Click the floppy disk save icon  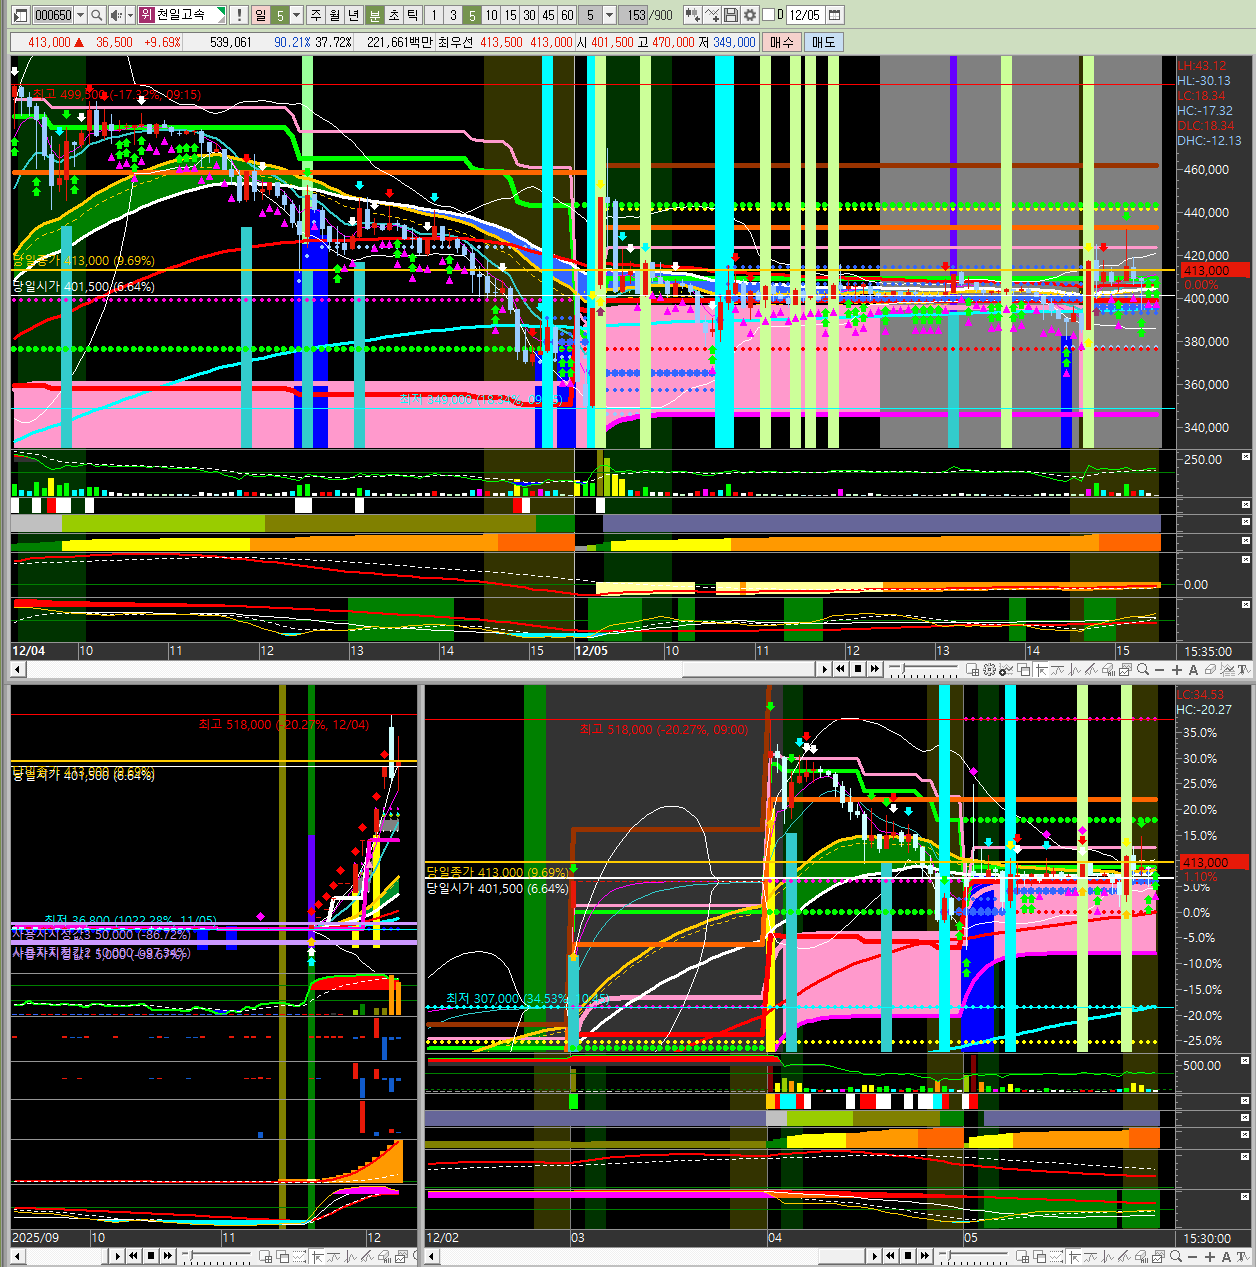coord(731,15)
